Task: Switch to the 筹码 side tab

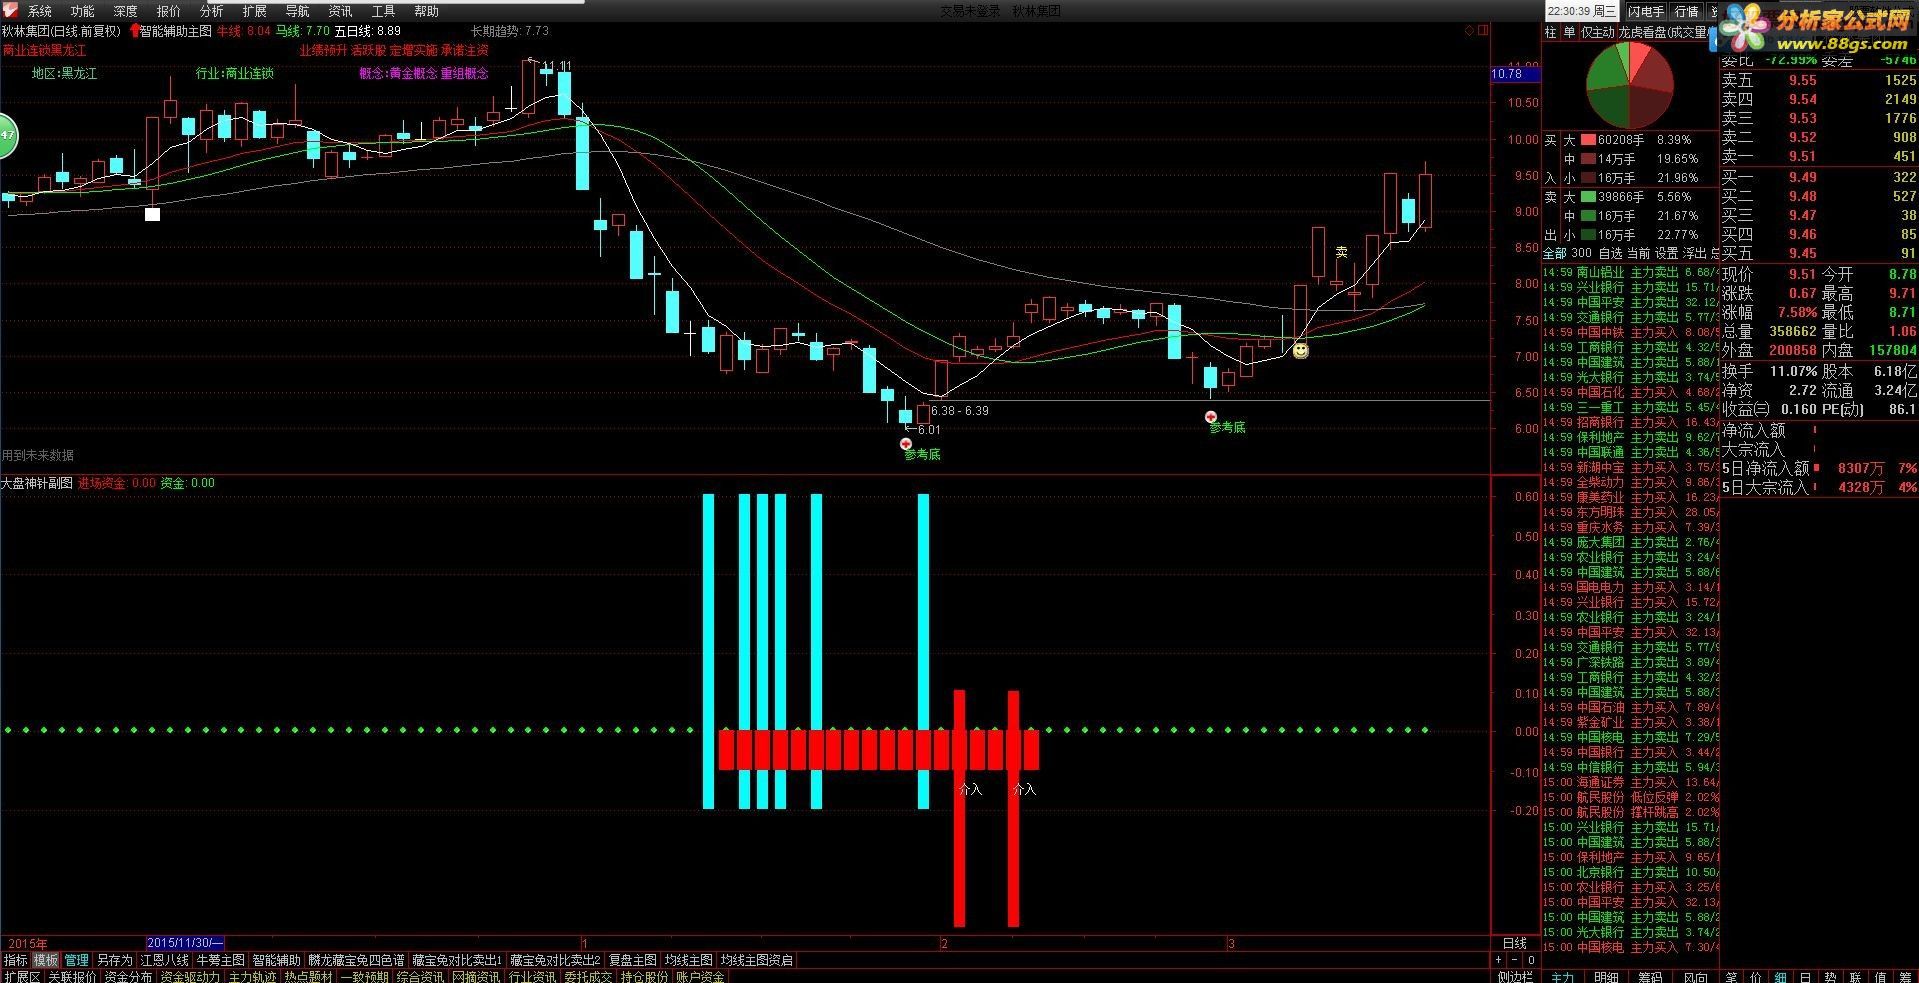Action: click(x=1650, y=976)
